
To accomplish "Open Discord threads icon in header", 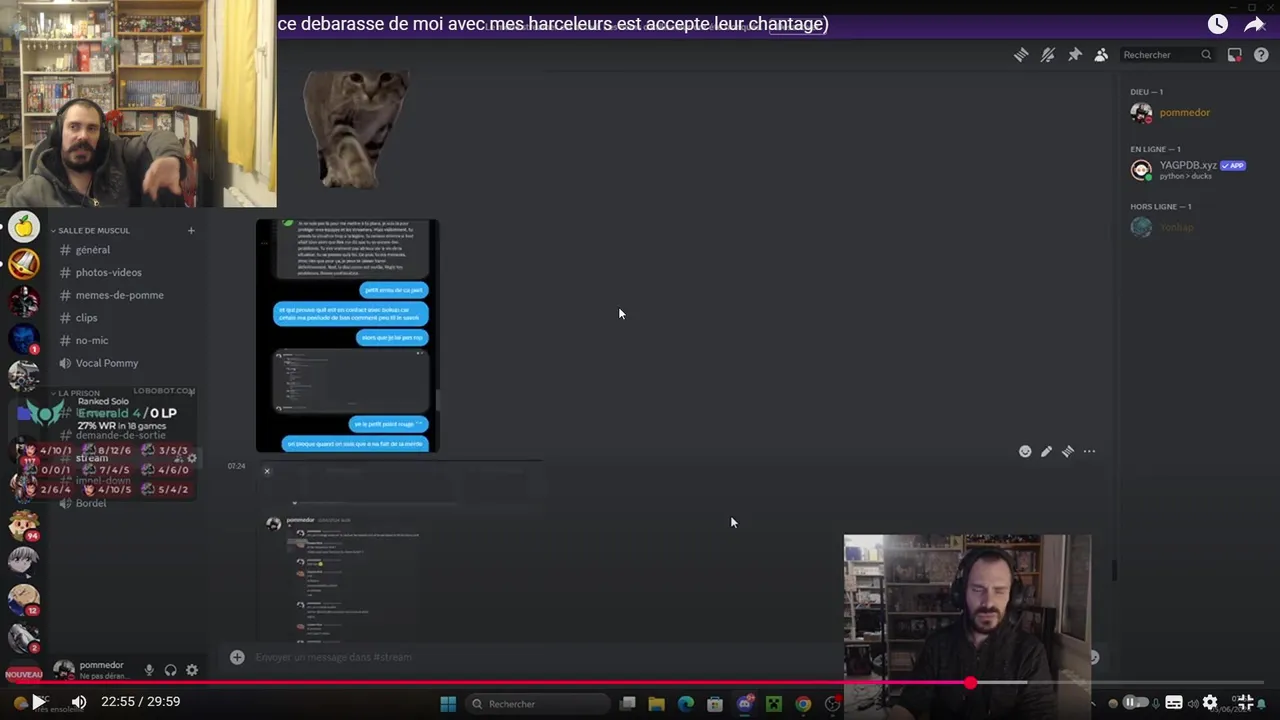I will tap(1021, 55).
